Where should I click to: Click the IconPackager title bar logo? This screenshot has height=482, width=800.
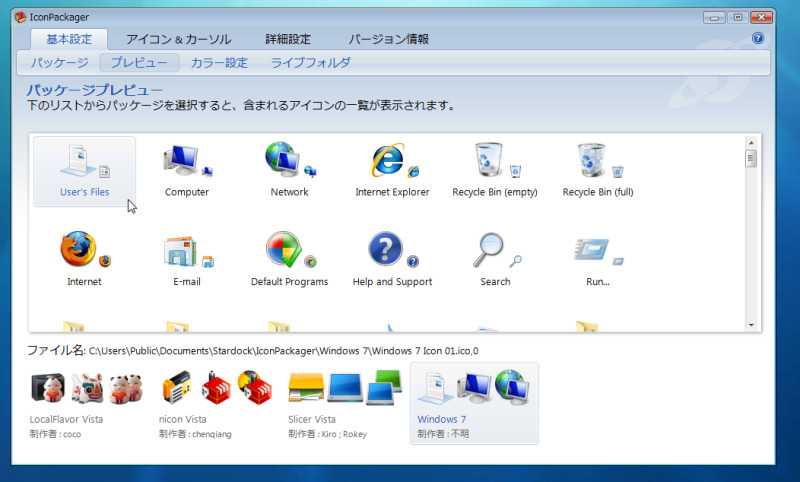coord(20,17)
